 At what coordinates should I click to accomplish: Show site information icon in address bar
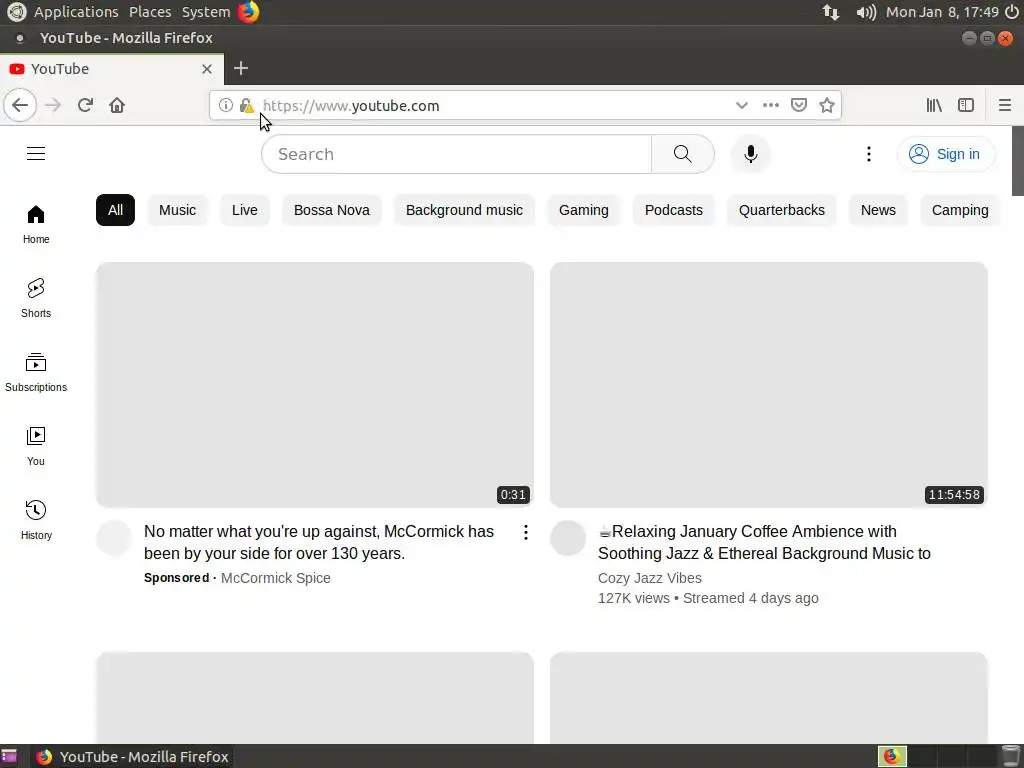point(225,105)
